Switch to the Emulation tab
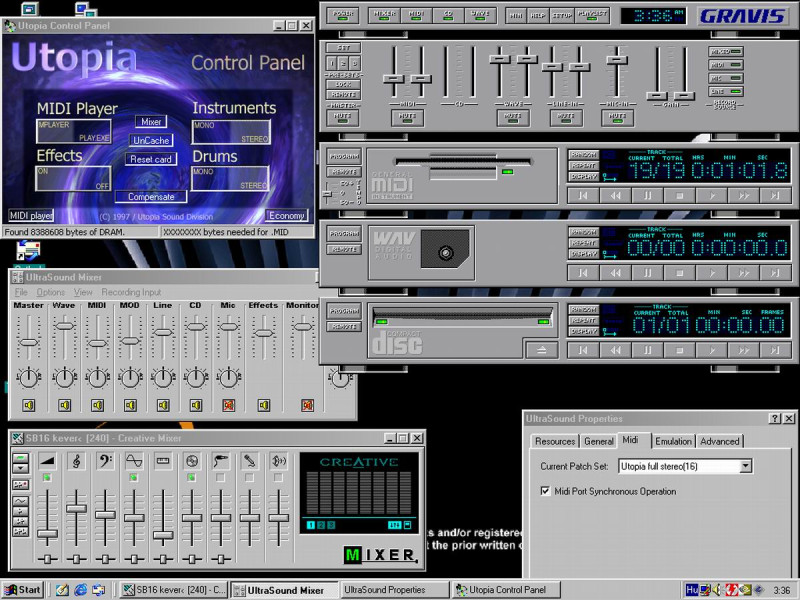The height and width of the screenshot is (600, 800). [x=673, y=441]
